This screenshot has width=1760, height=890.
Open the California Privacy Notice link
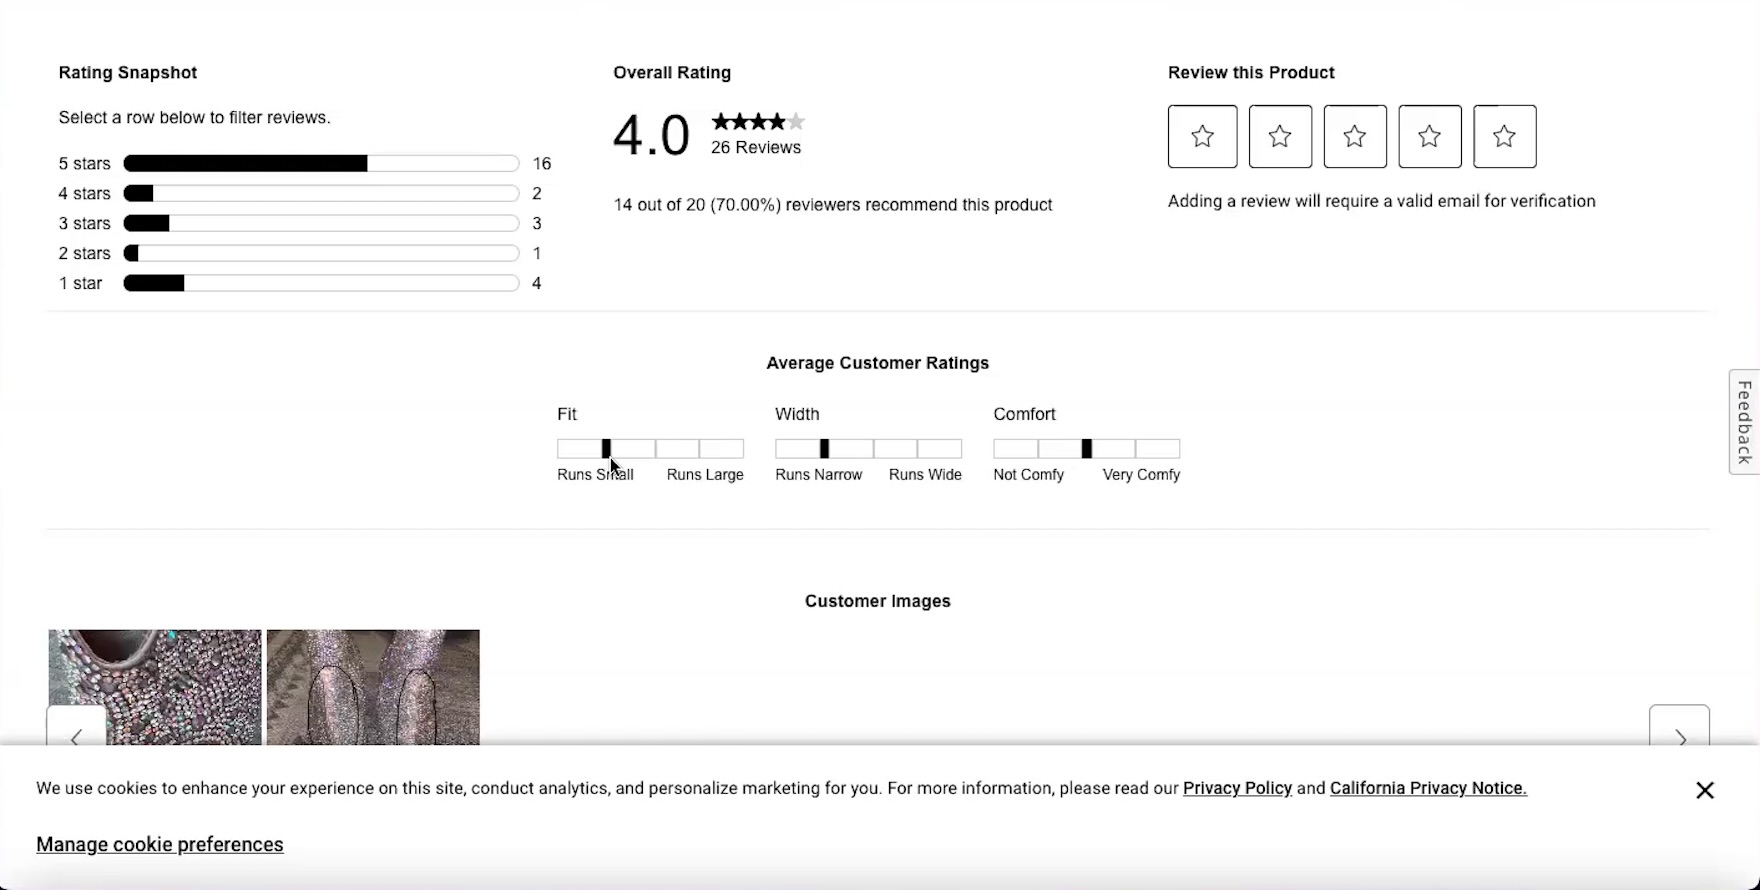[1427, 788]
